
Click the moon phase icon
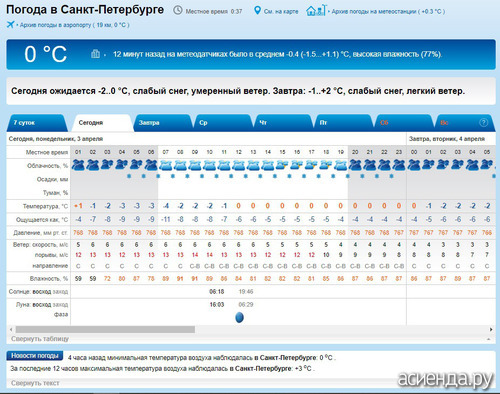tap(239, 317)
